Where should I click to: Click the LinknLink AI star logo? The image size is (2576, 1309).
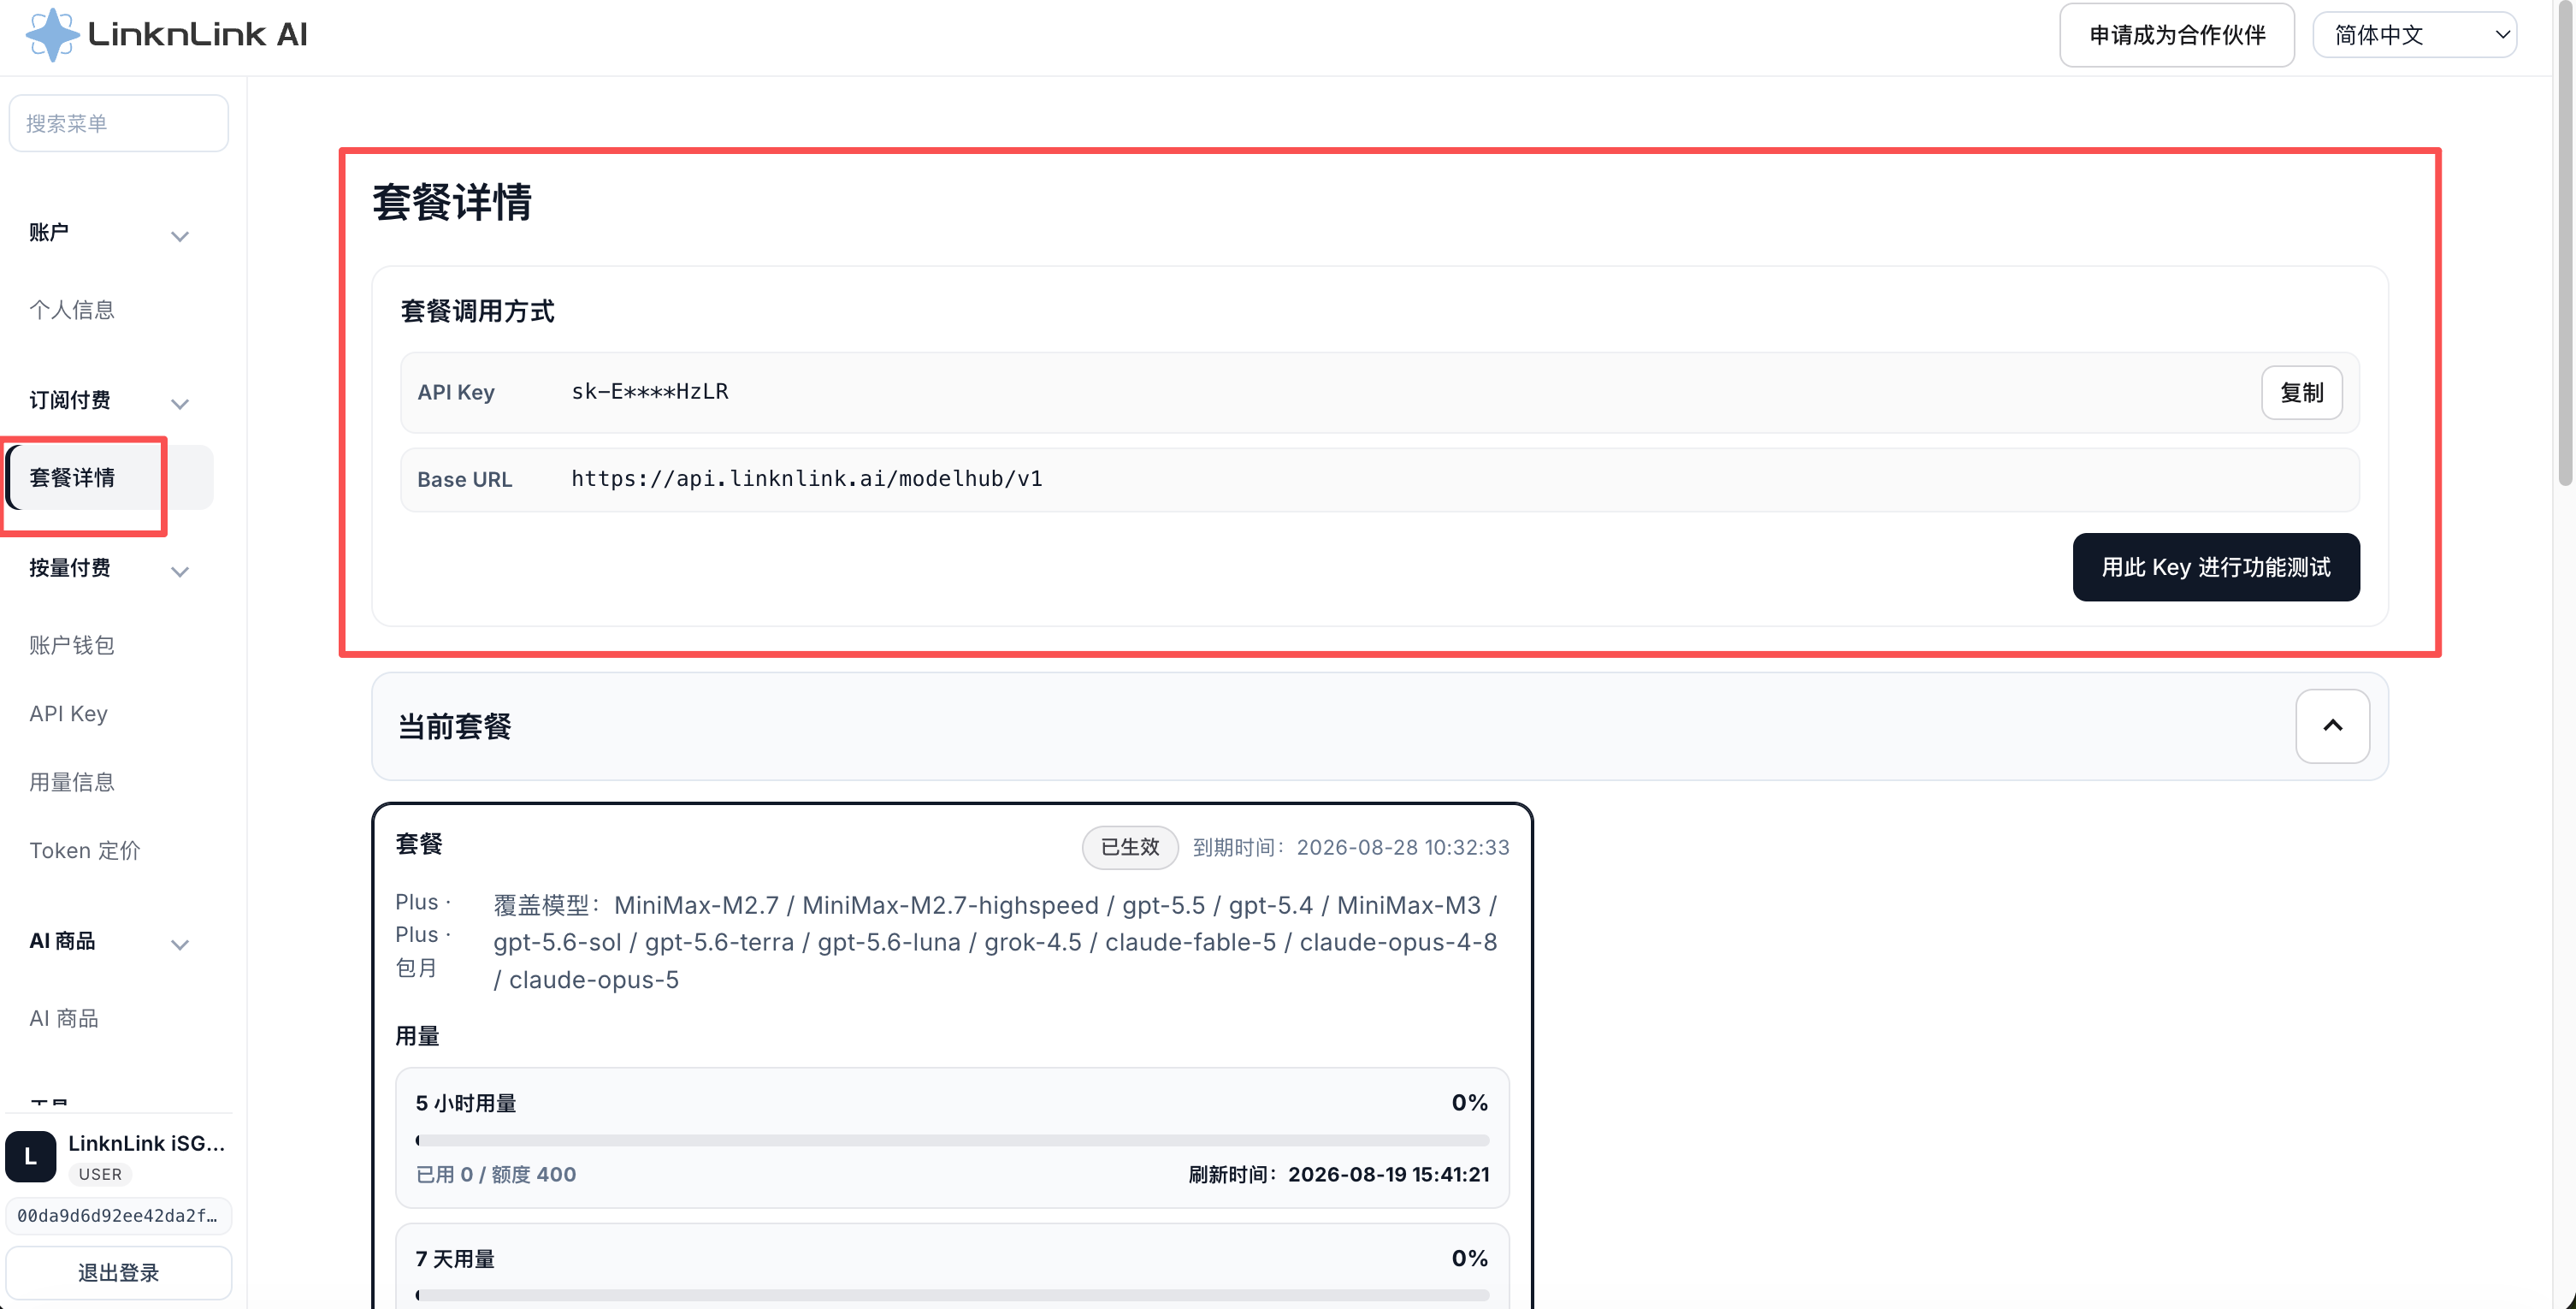coord(52,34)
